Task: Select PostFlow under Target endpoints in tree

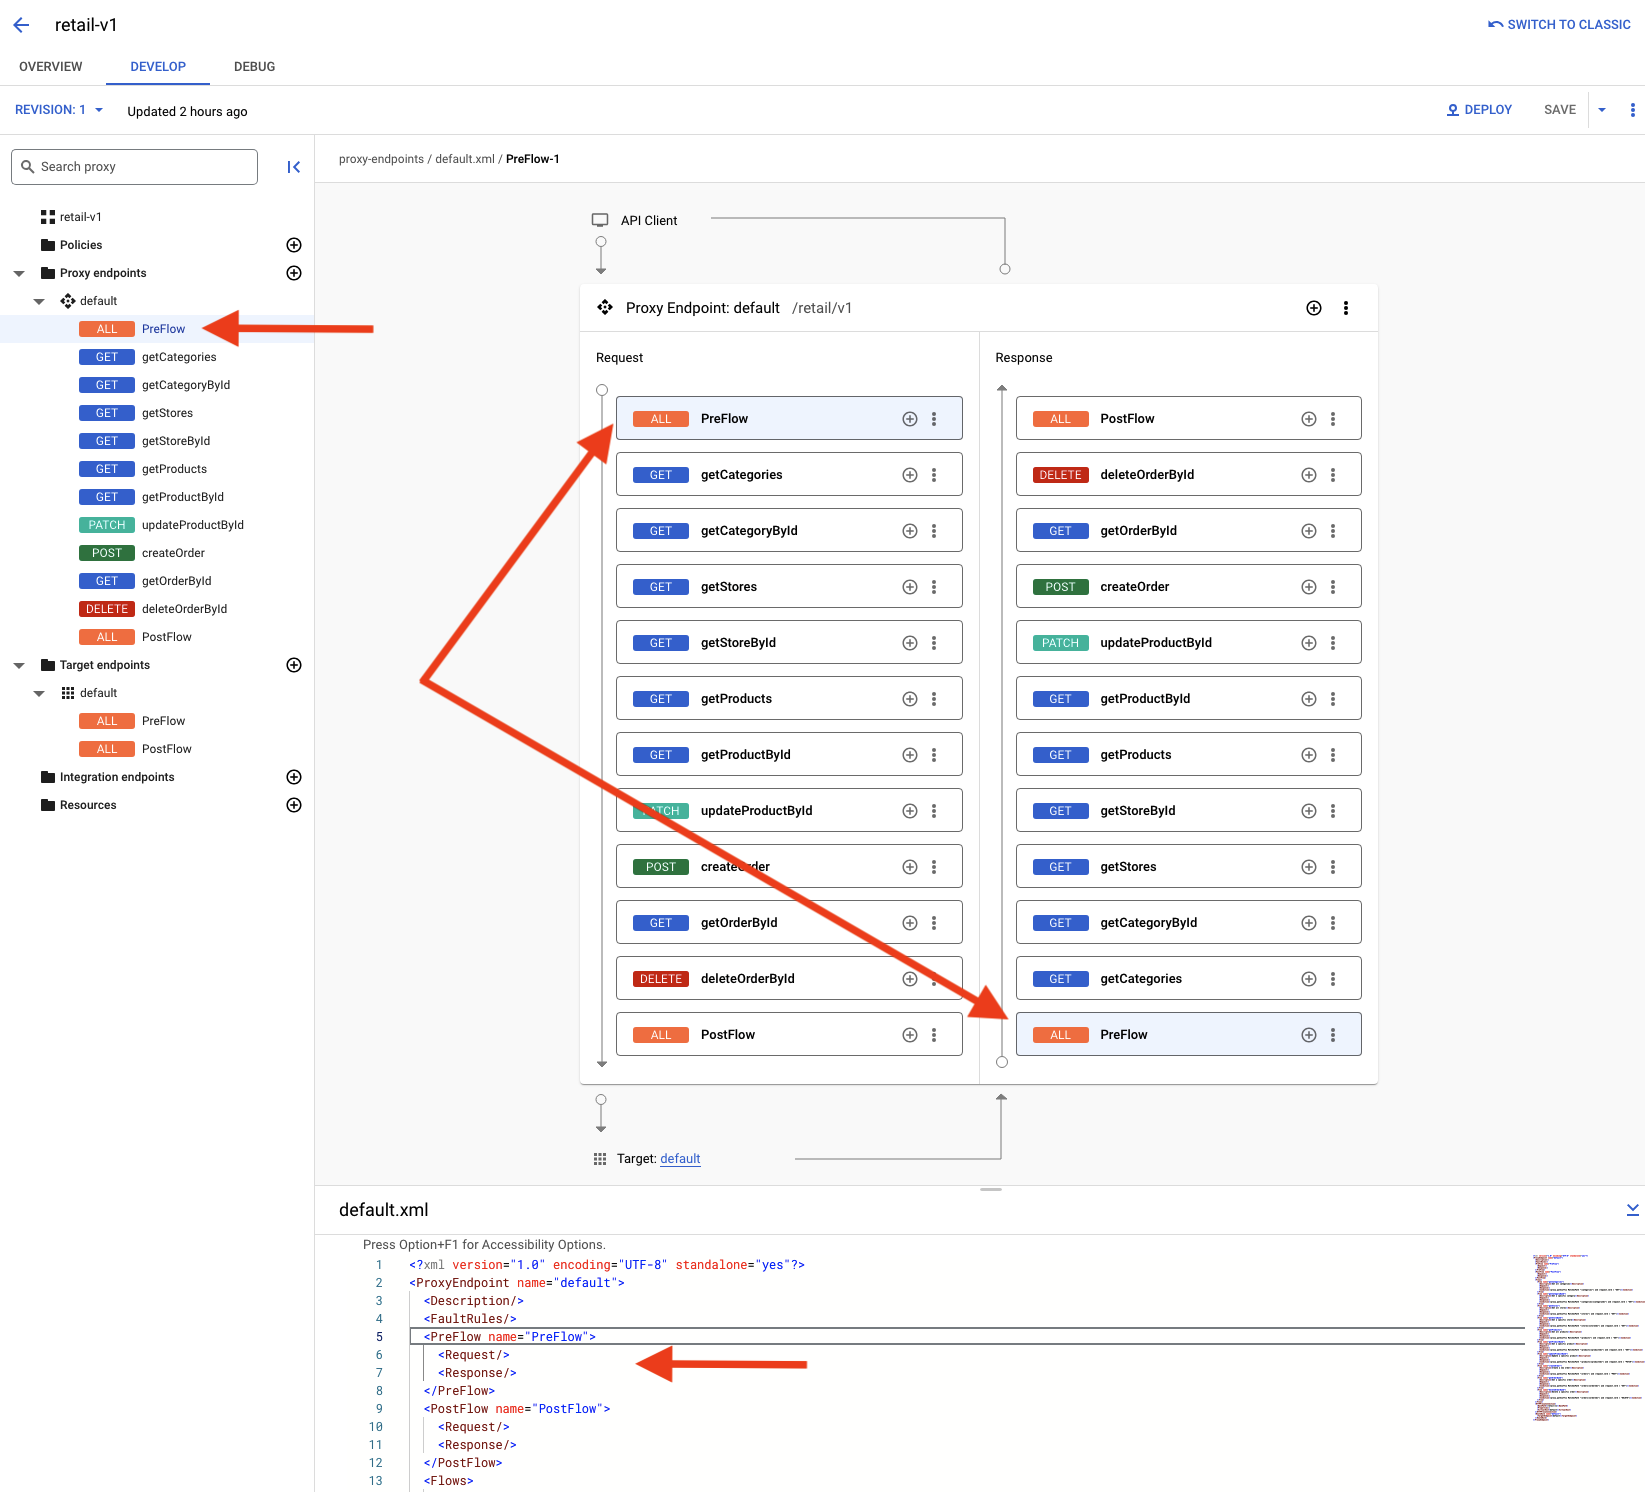Action: coord(166,749)
